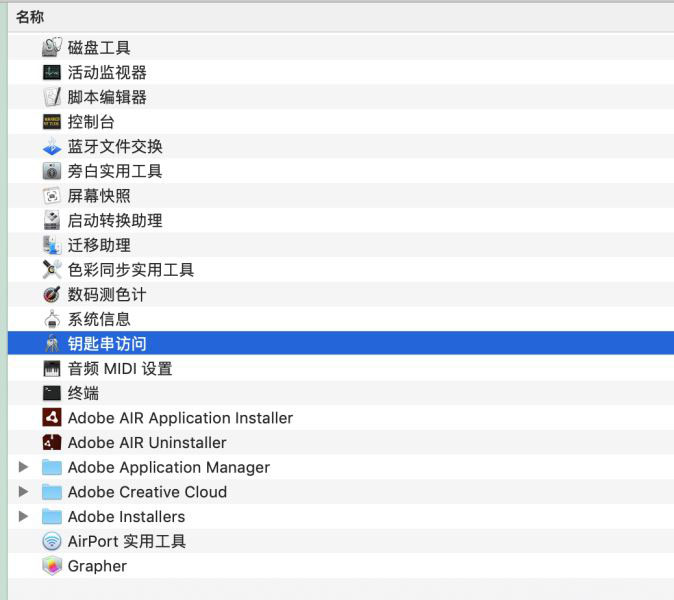Image resolution: width=674 pixels, height=600 pixels.
Task: Click the 数码测色计 color meter icon
Action: pyautogui.click(x=52, y=294)
